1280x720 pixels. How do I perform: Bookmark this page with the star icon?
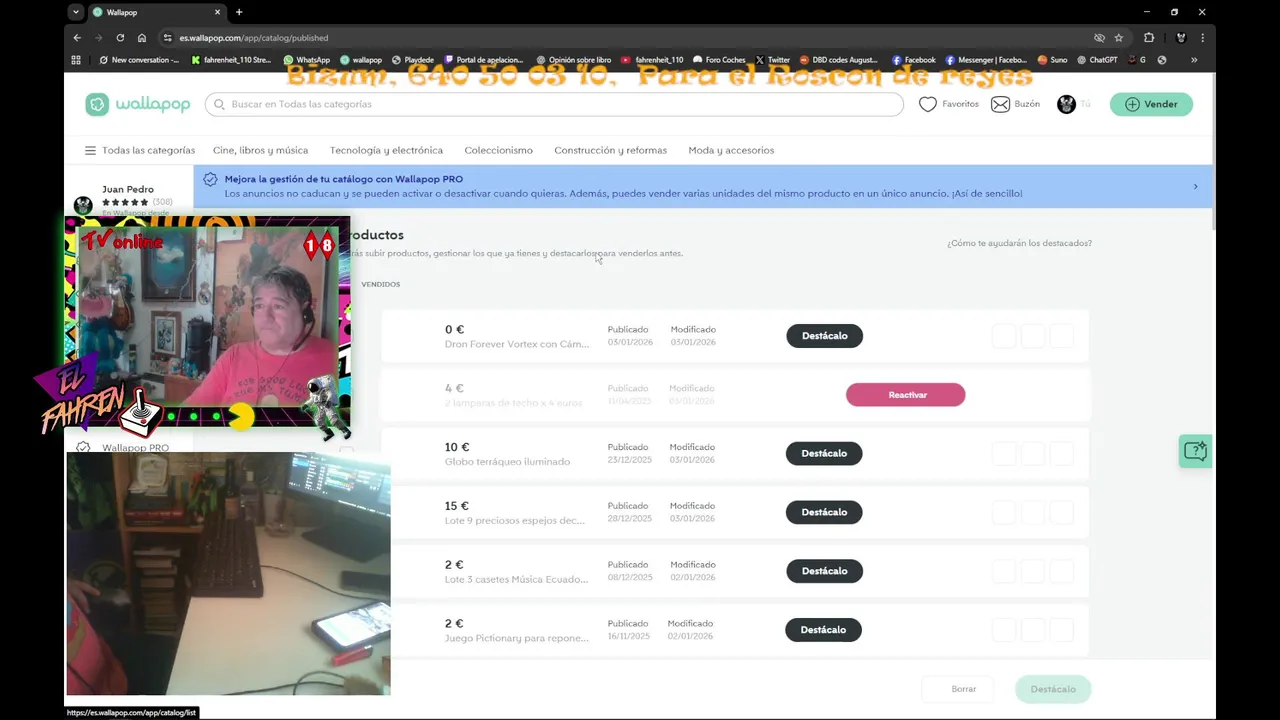(x=1119, y=38)
